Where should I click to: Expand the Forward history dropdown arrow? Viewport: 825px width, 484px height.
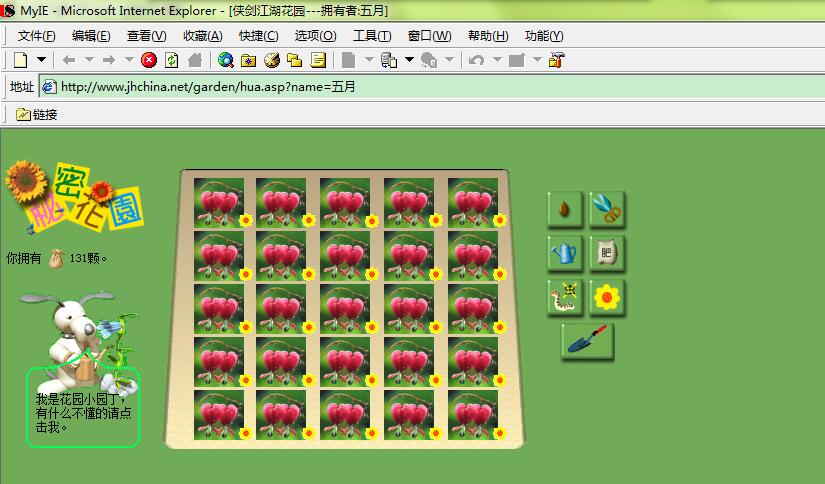coord(129,60)
